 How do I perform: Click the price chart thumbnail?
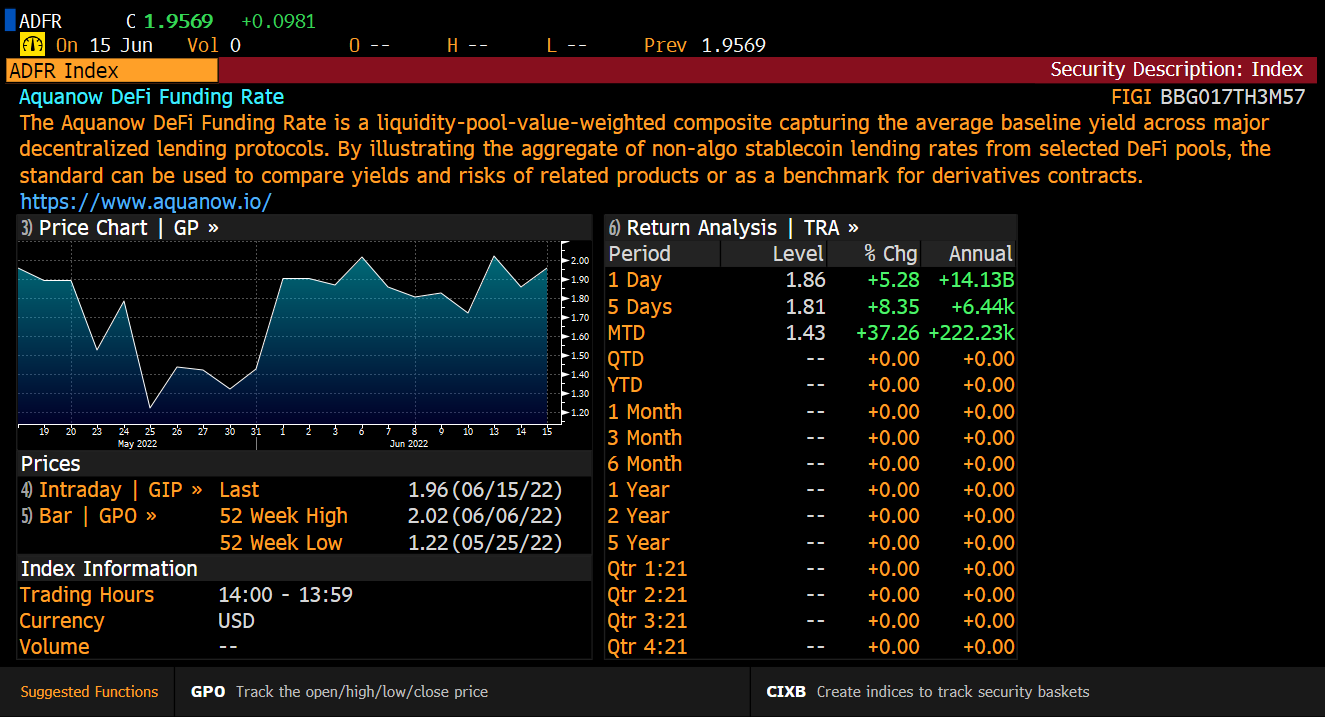[304, 345]
